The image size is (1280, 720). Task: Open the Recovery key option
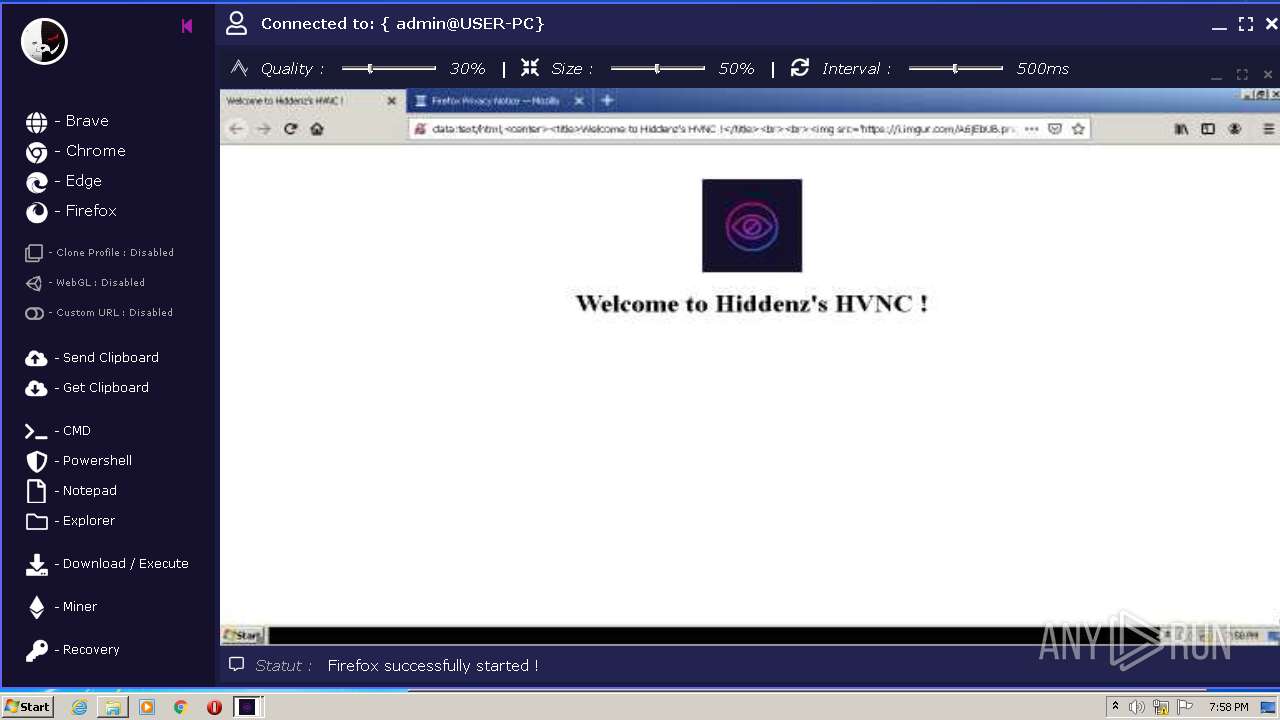point(73,650)
